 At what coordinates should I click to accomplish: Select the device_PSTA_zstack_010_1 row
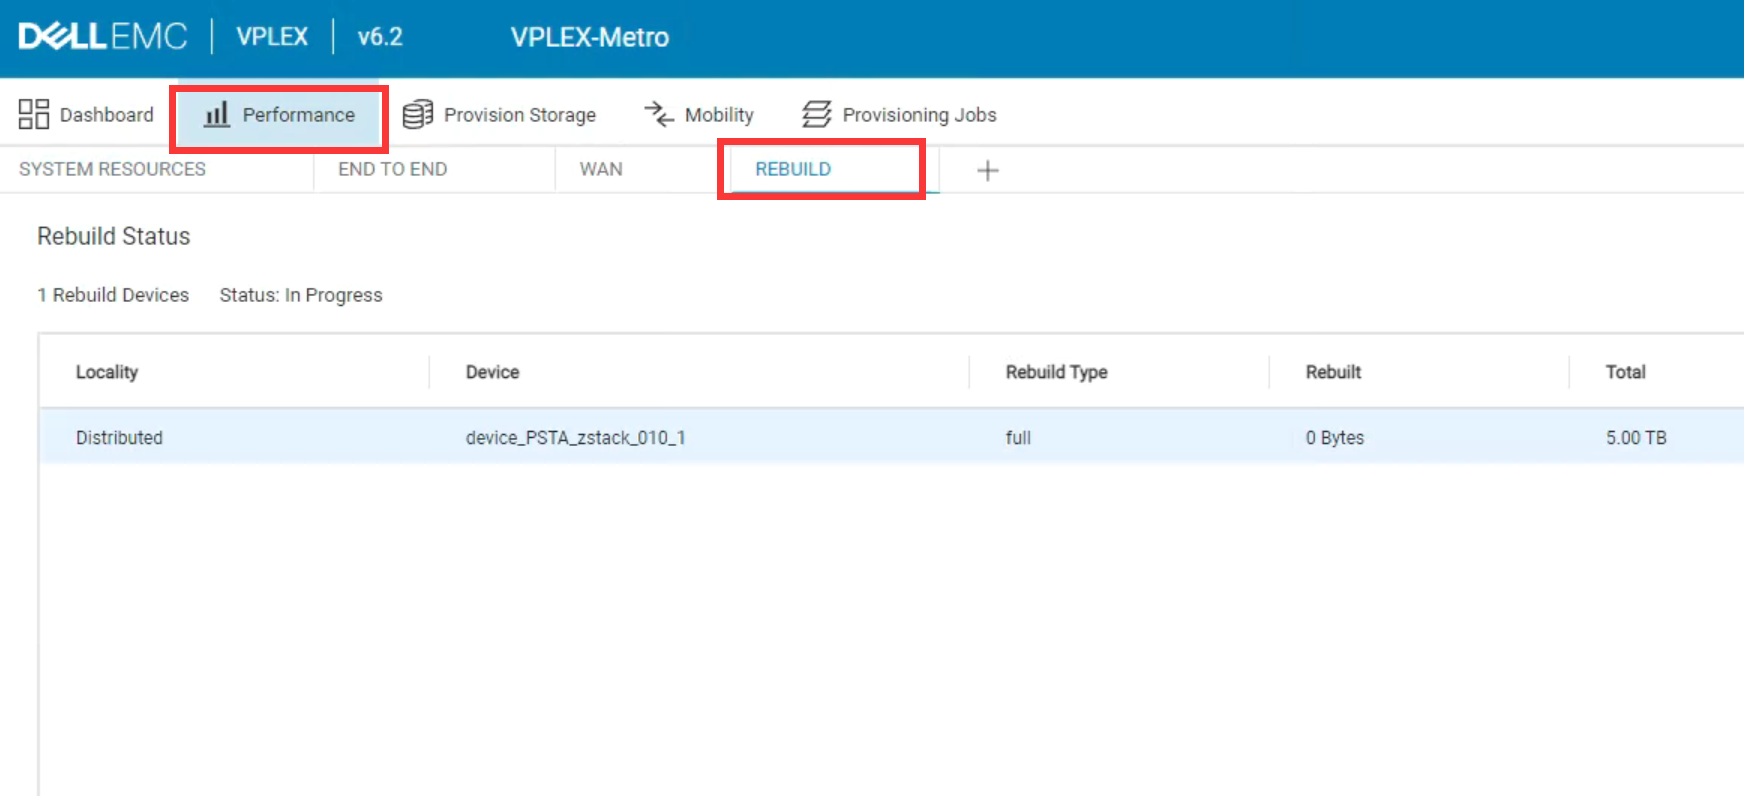point(575,438)
